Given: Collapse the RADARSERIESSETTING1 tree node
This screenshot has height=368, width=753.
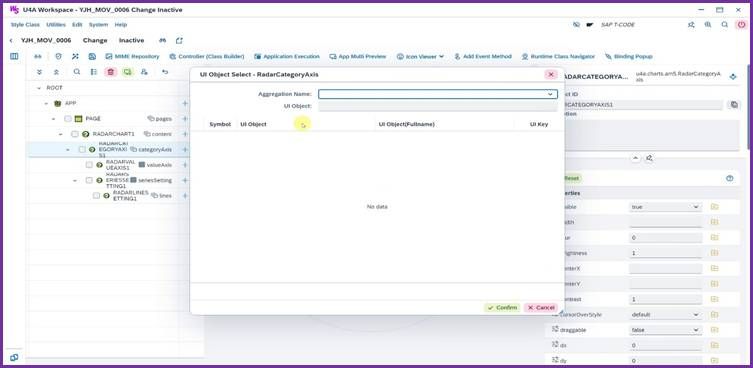Looking at the screenshot, I should (x=74, y=180).
